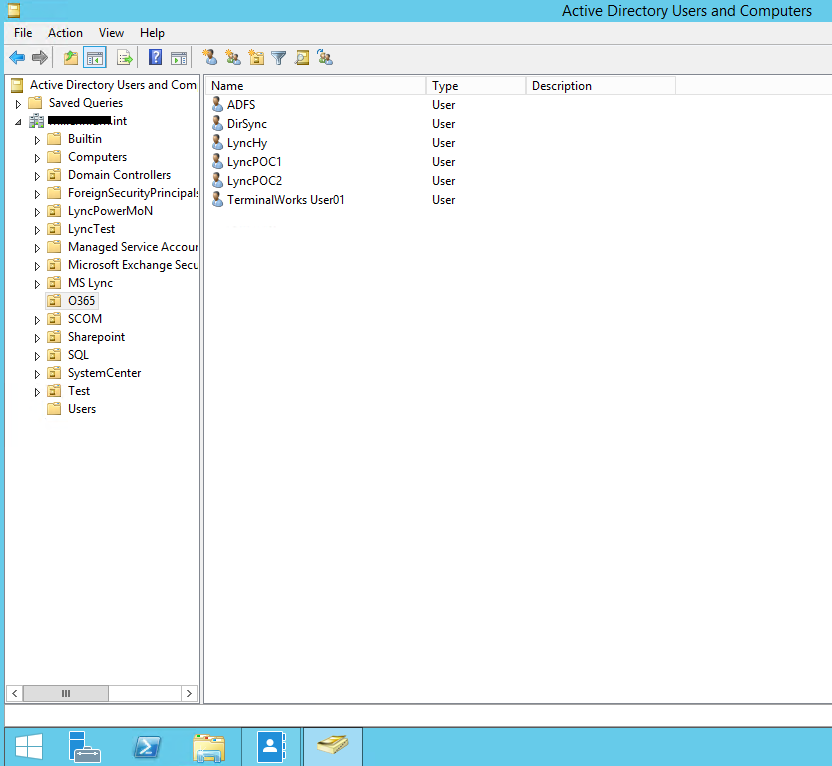
Task: Expand the Computers container
Action: coord(37,158)
